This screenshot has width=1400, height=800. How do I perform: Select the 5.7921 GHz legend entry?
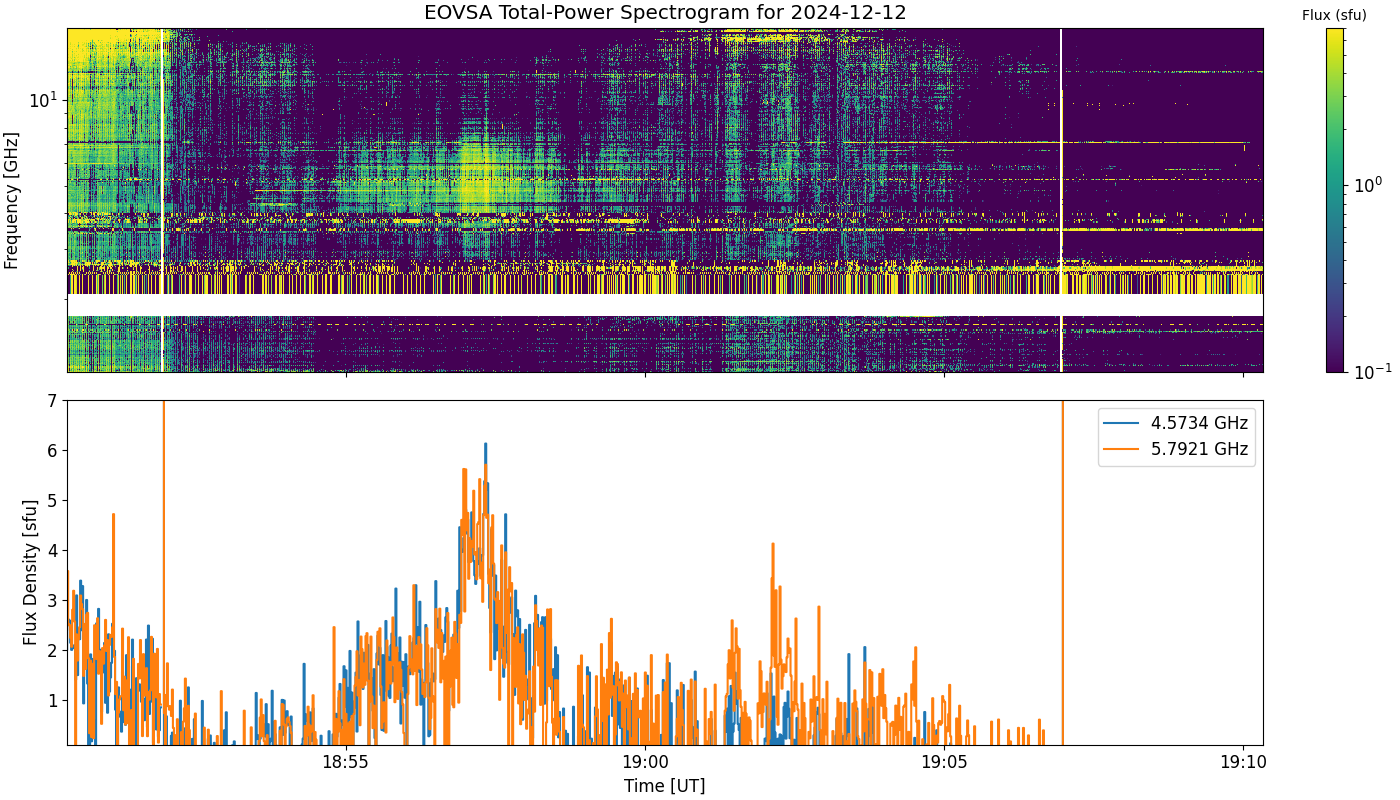point(1176,450)
